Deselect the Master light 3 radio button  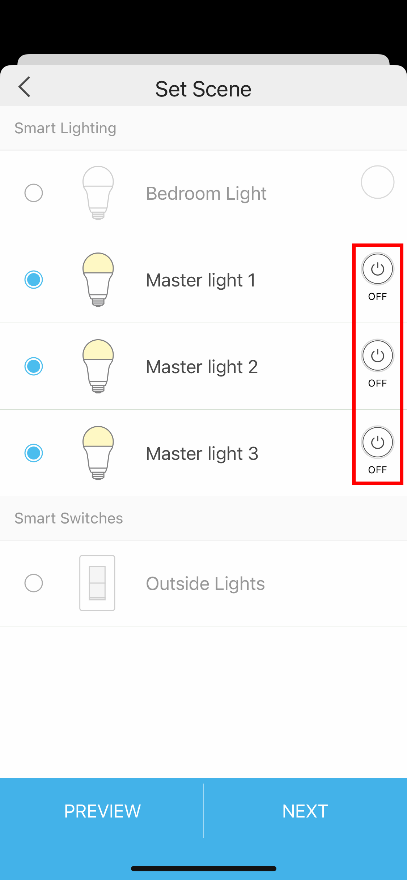pyautogui.click(x=34, y=453)
